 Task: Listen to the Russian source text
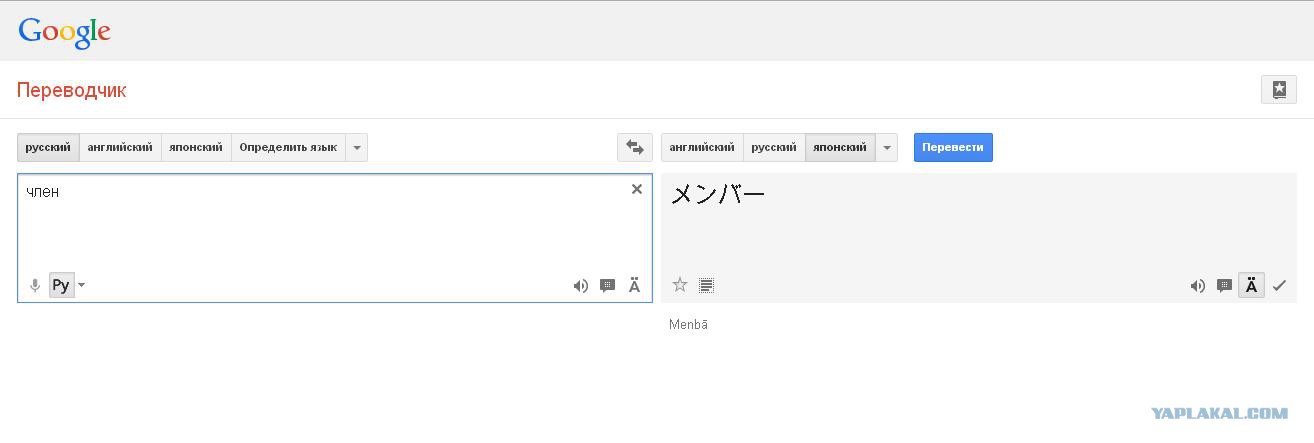point(580,286)
